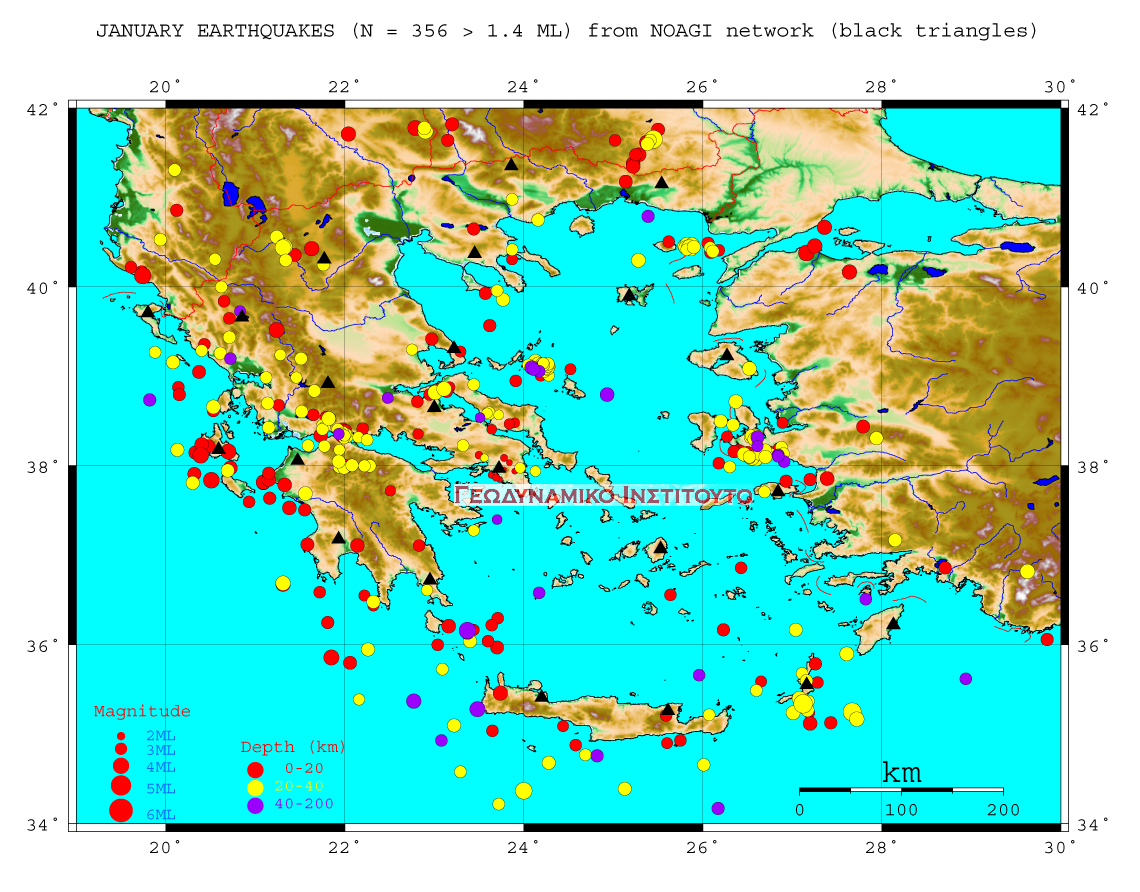This screenshot has width=1140, height=892.
Task: Click the right axis "40°" latitude label
Action: tap(1093, 289)
